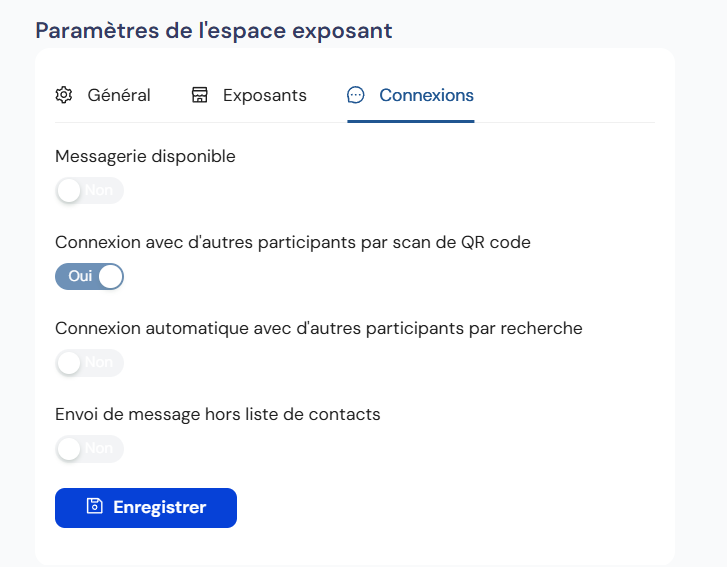Enable message sending outside contact list toggle
Screen dimensions: 727x567
click(89, 449)
